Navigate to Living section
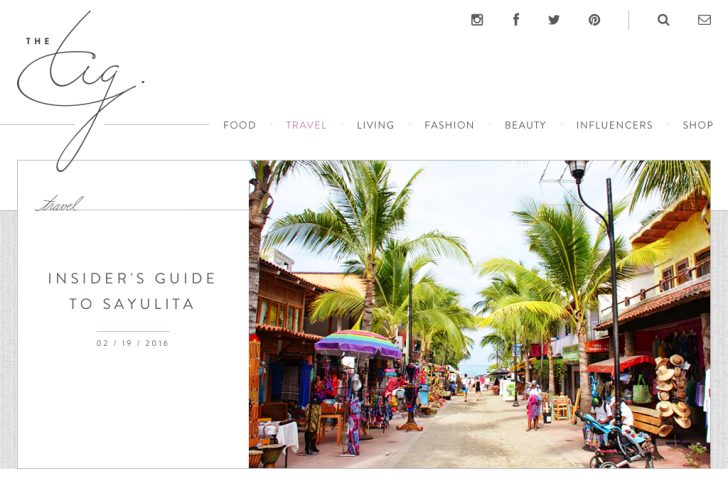The height and width of the screenshot is (493, 728). (376, 125)
